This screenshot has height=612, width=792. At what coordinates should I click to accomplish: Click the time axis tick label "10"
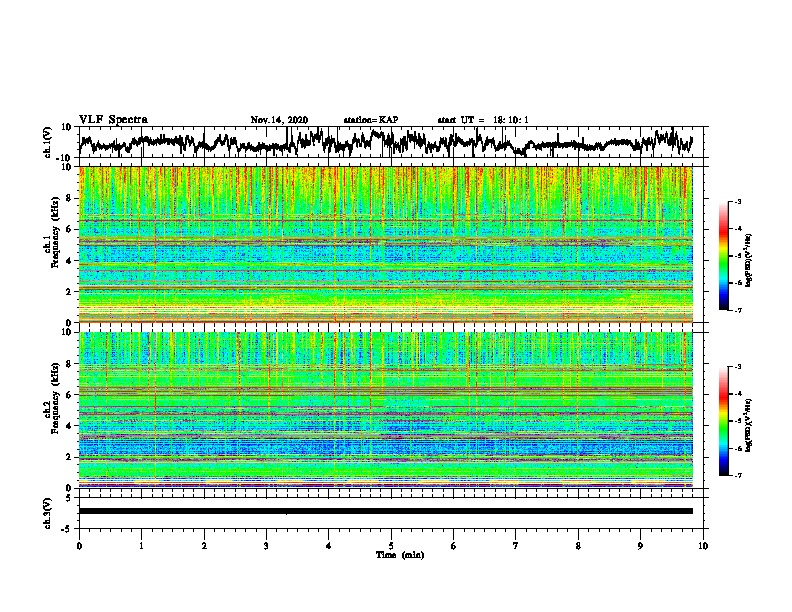pyautogui.click(x=703, y=546)
